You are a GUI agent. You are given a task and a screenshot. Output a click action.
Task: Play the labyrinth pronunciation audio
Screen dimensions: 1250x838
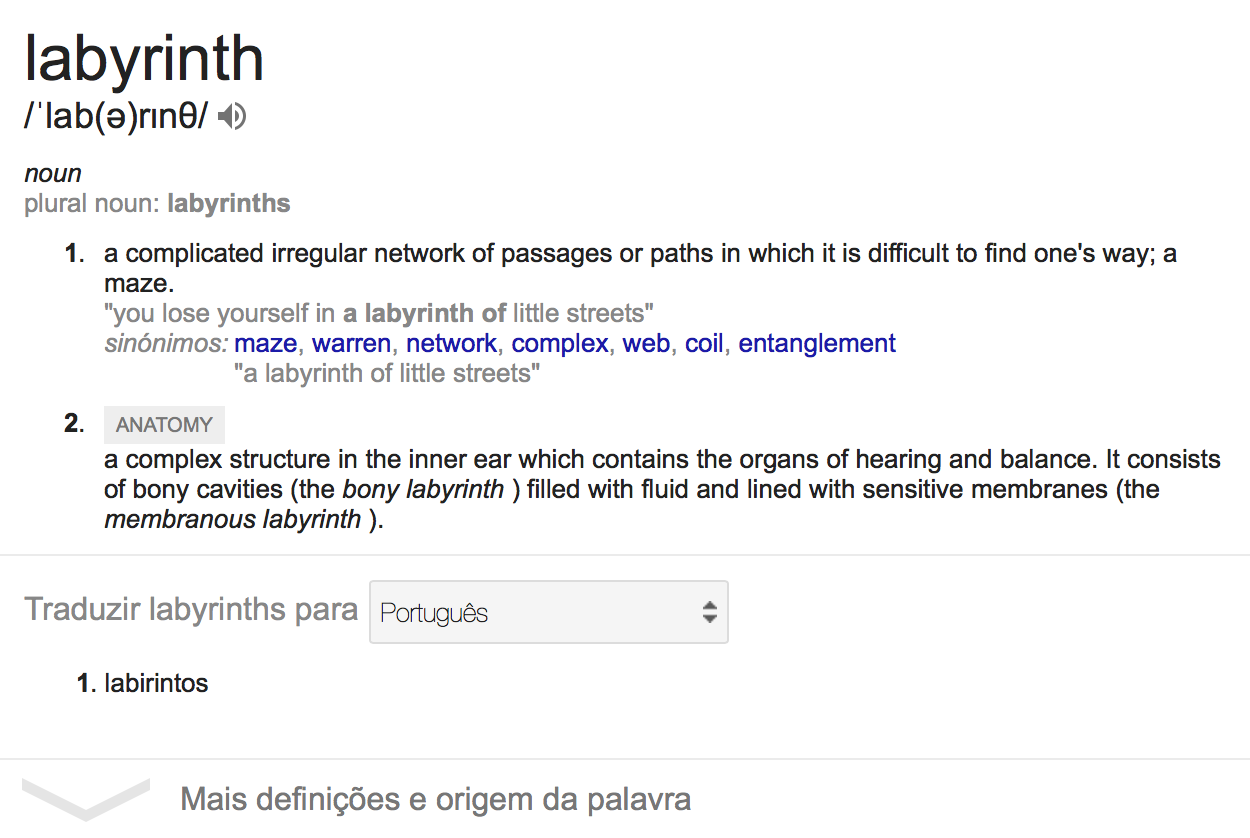pos(232,118)
